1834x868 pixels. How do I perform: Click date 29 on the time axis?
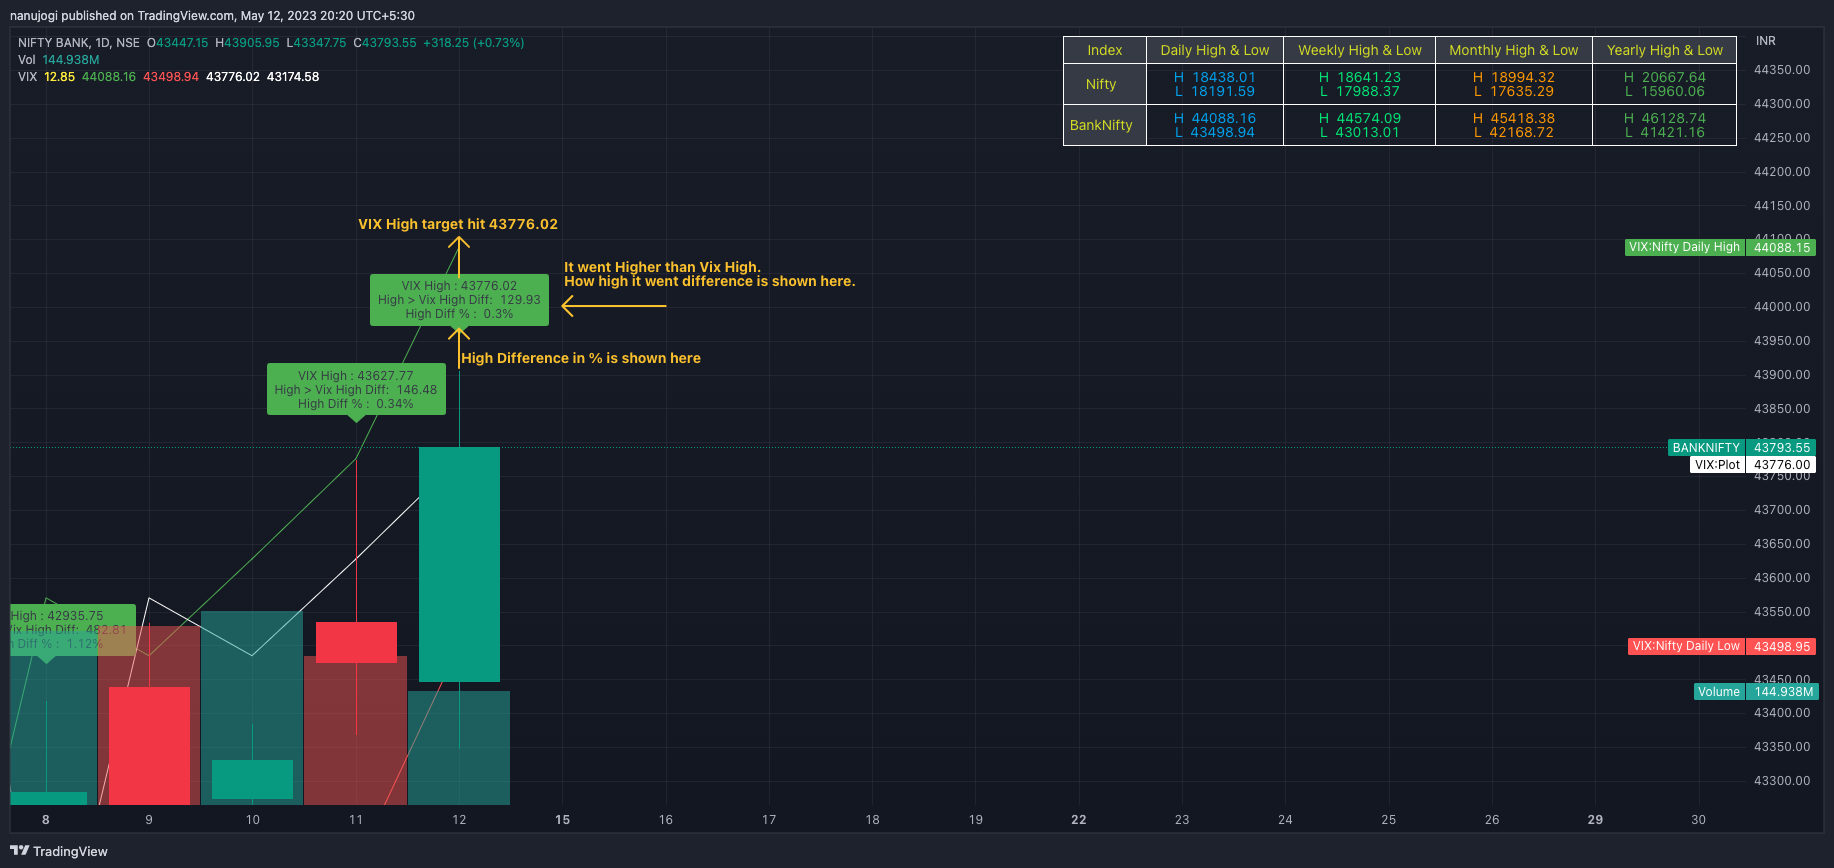tap(1595, 820)
